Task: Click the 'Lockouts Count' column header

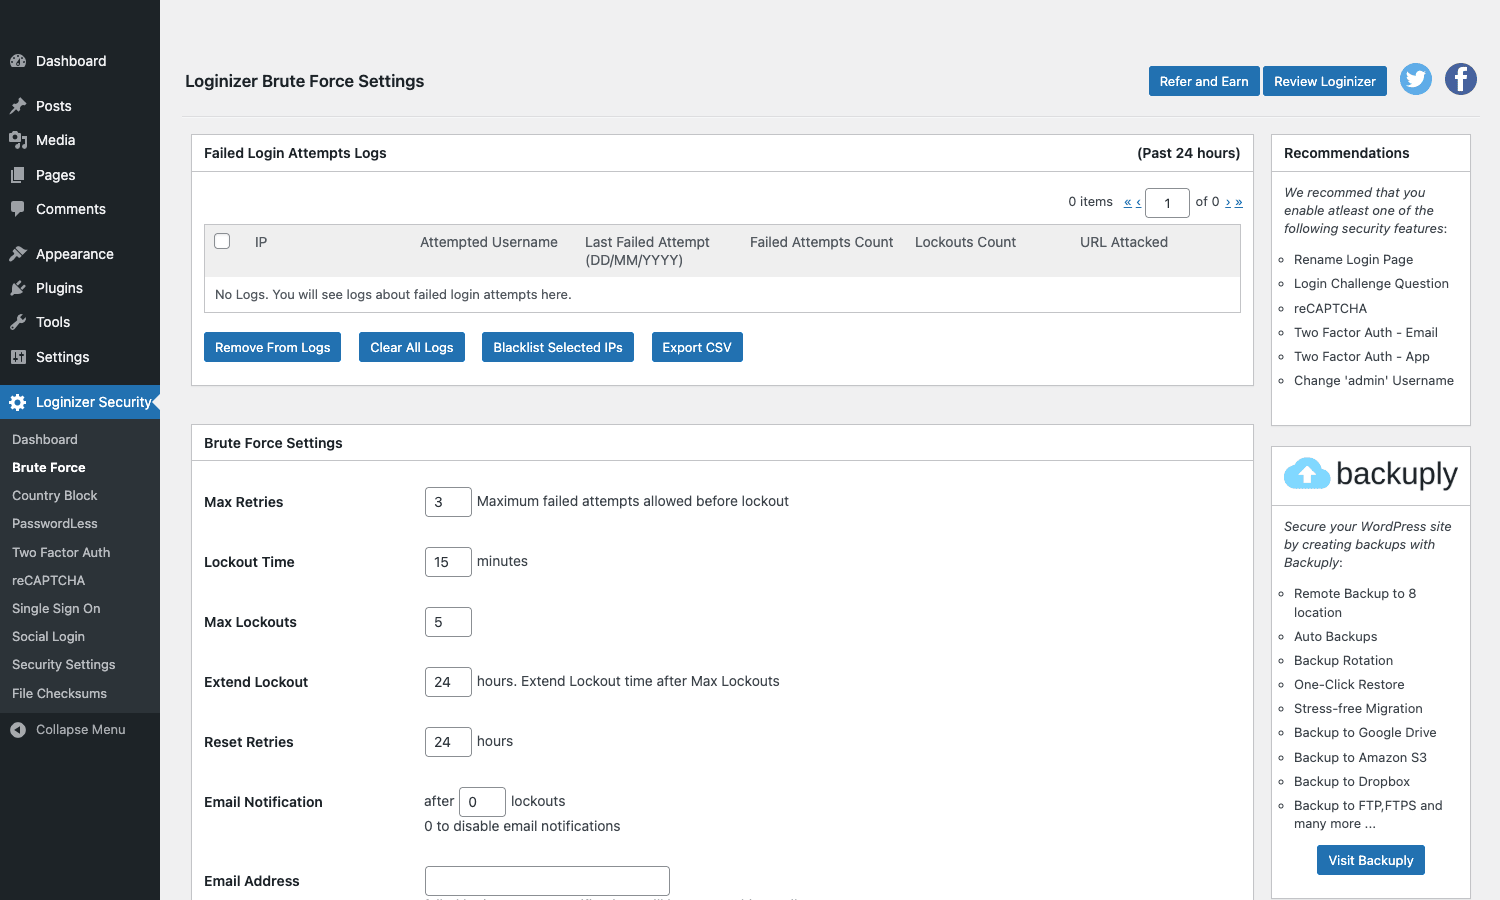Action: [x=965, y=242]
